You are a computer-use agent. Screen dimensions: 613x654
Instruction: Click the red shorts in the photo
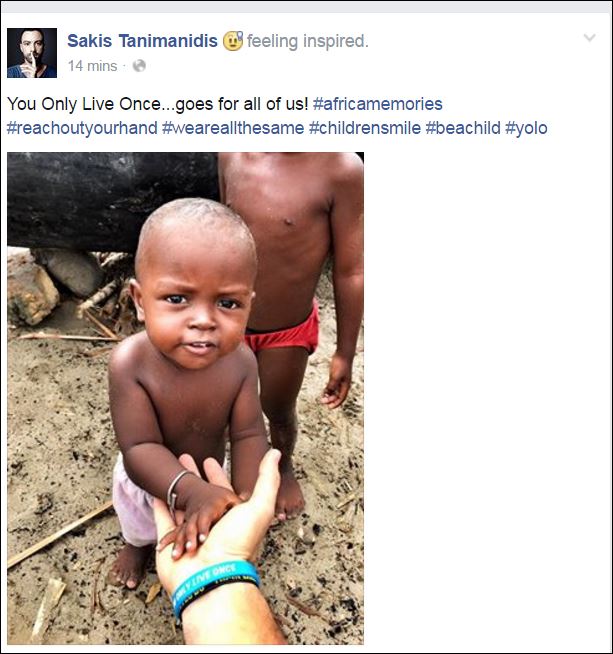pos(283,330)
